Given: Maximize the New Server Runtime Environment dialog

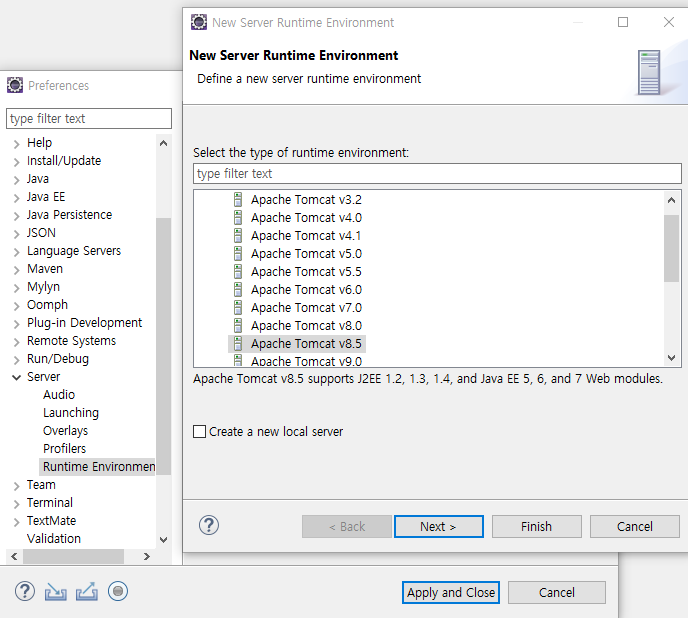Looking at the screenshot, I should (x=623, y=22).
